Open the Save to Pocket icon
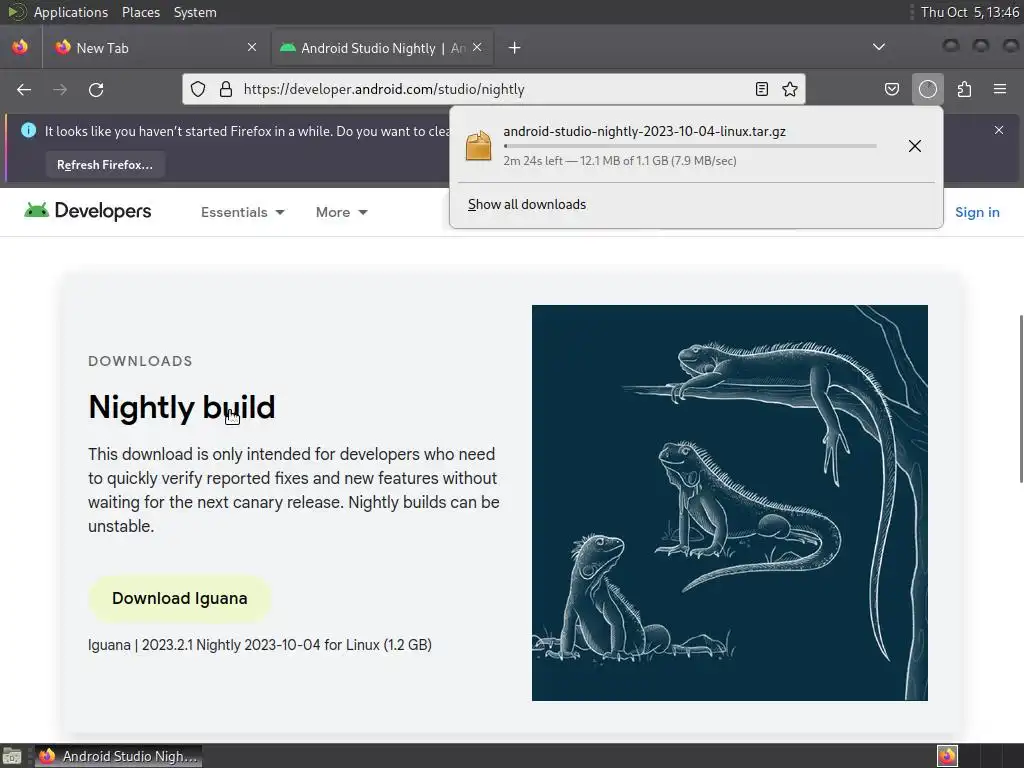Image resolution: width=1024 pixels, height=768 pixels. coord(892,89)
